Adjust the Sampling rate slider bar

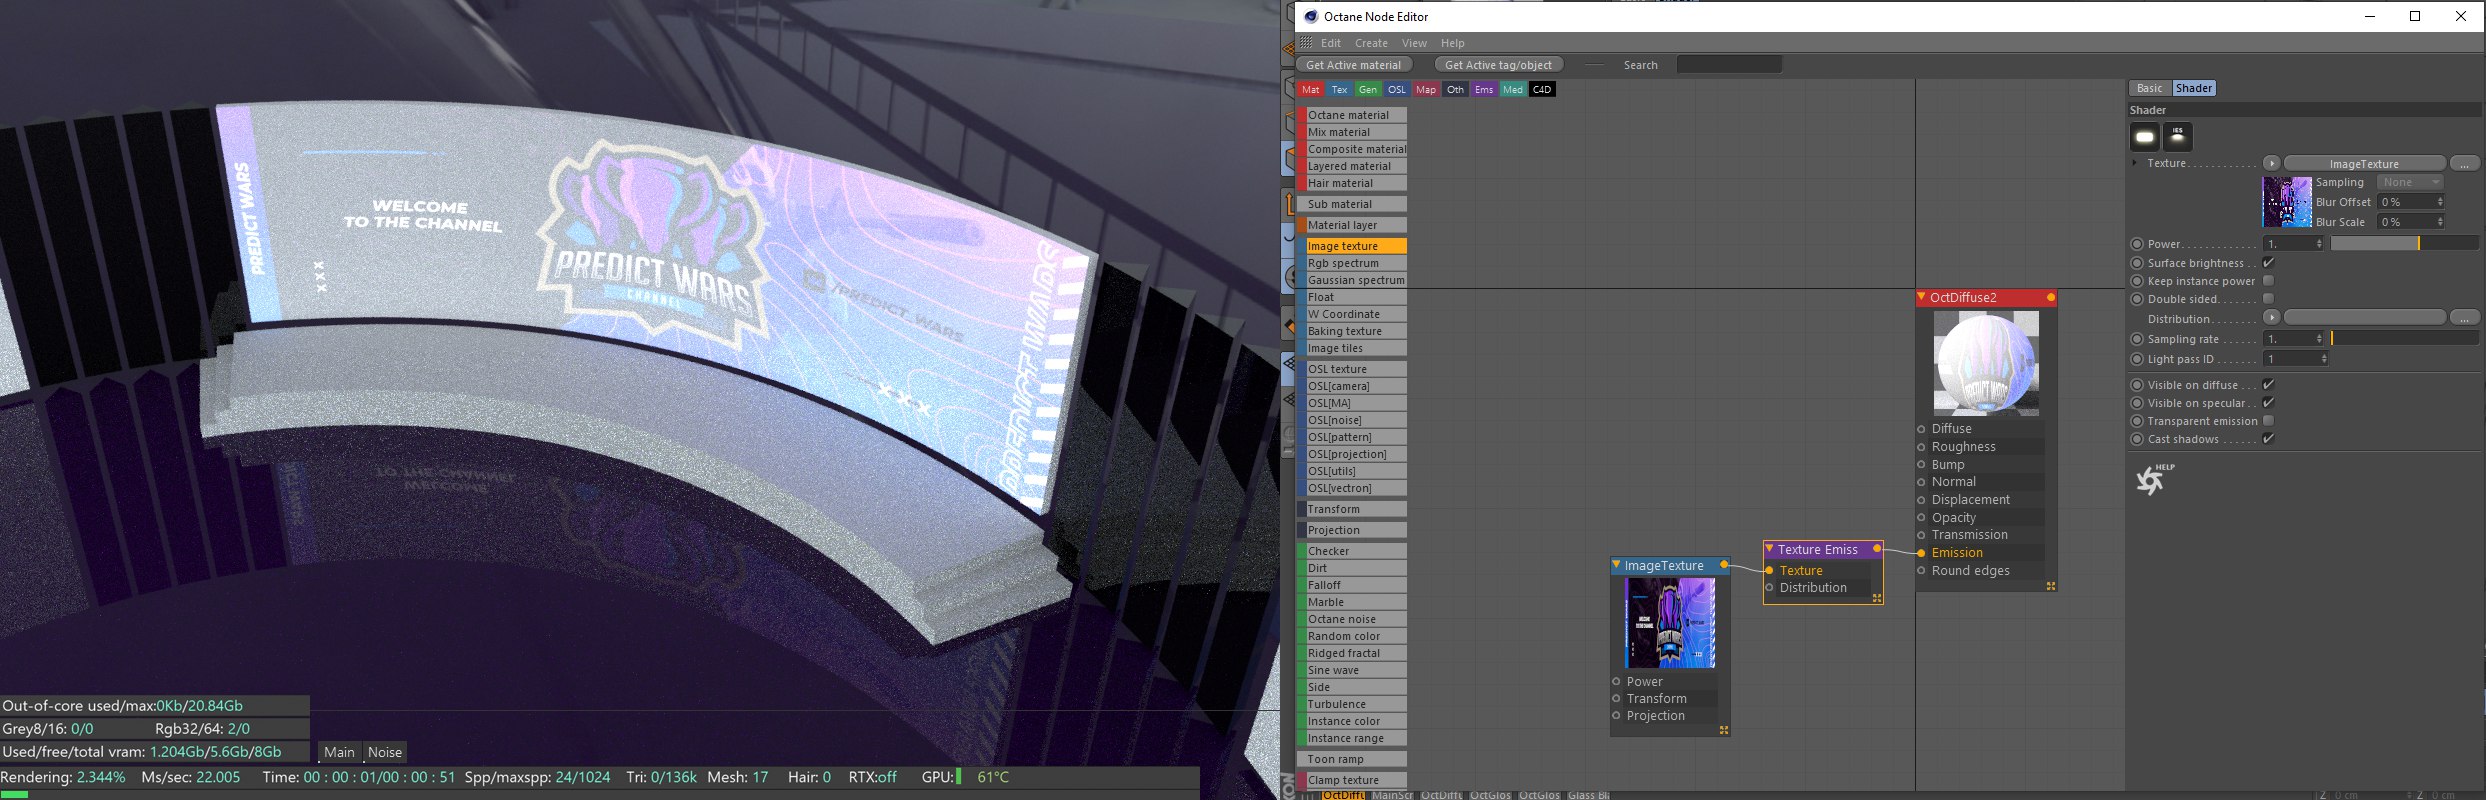click(2404, 339)
